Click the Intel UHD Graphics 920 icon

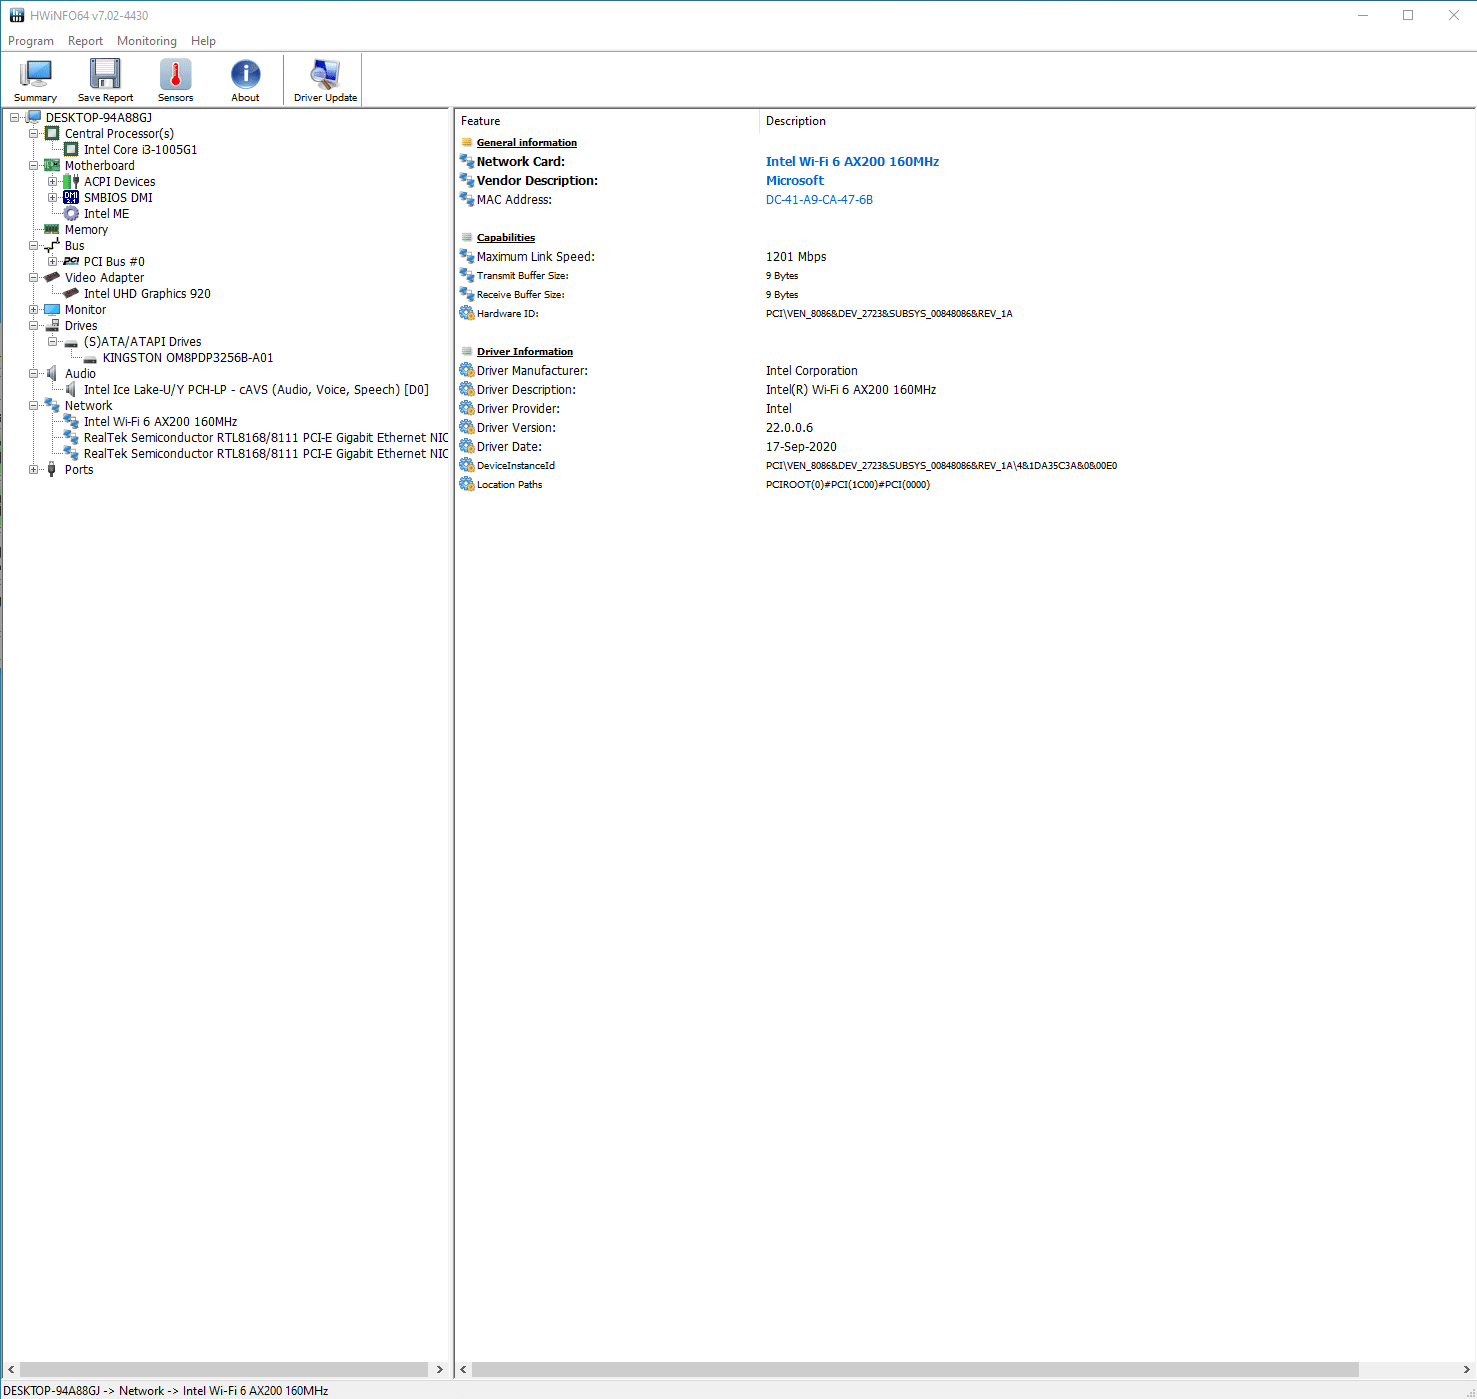coord(71,293)
